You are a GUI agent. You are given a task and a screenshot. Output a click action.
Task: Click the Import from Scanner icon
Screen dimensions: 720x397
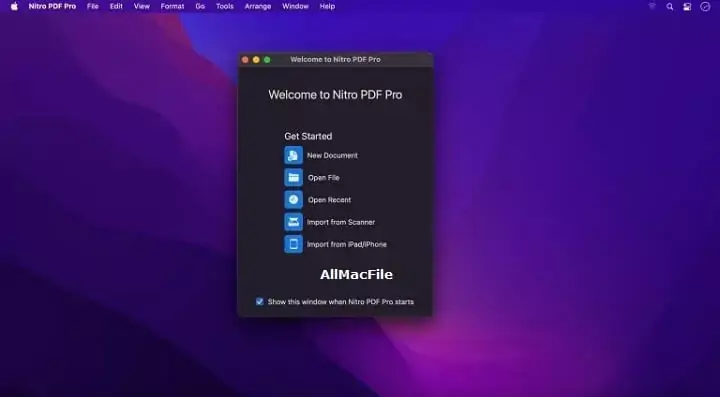click(x=293, y=222)
